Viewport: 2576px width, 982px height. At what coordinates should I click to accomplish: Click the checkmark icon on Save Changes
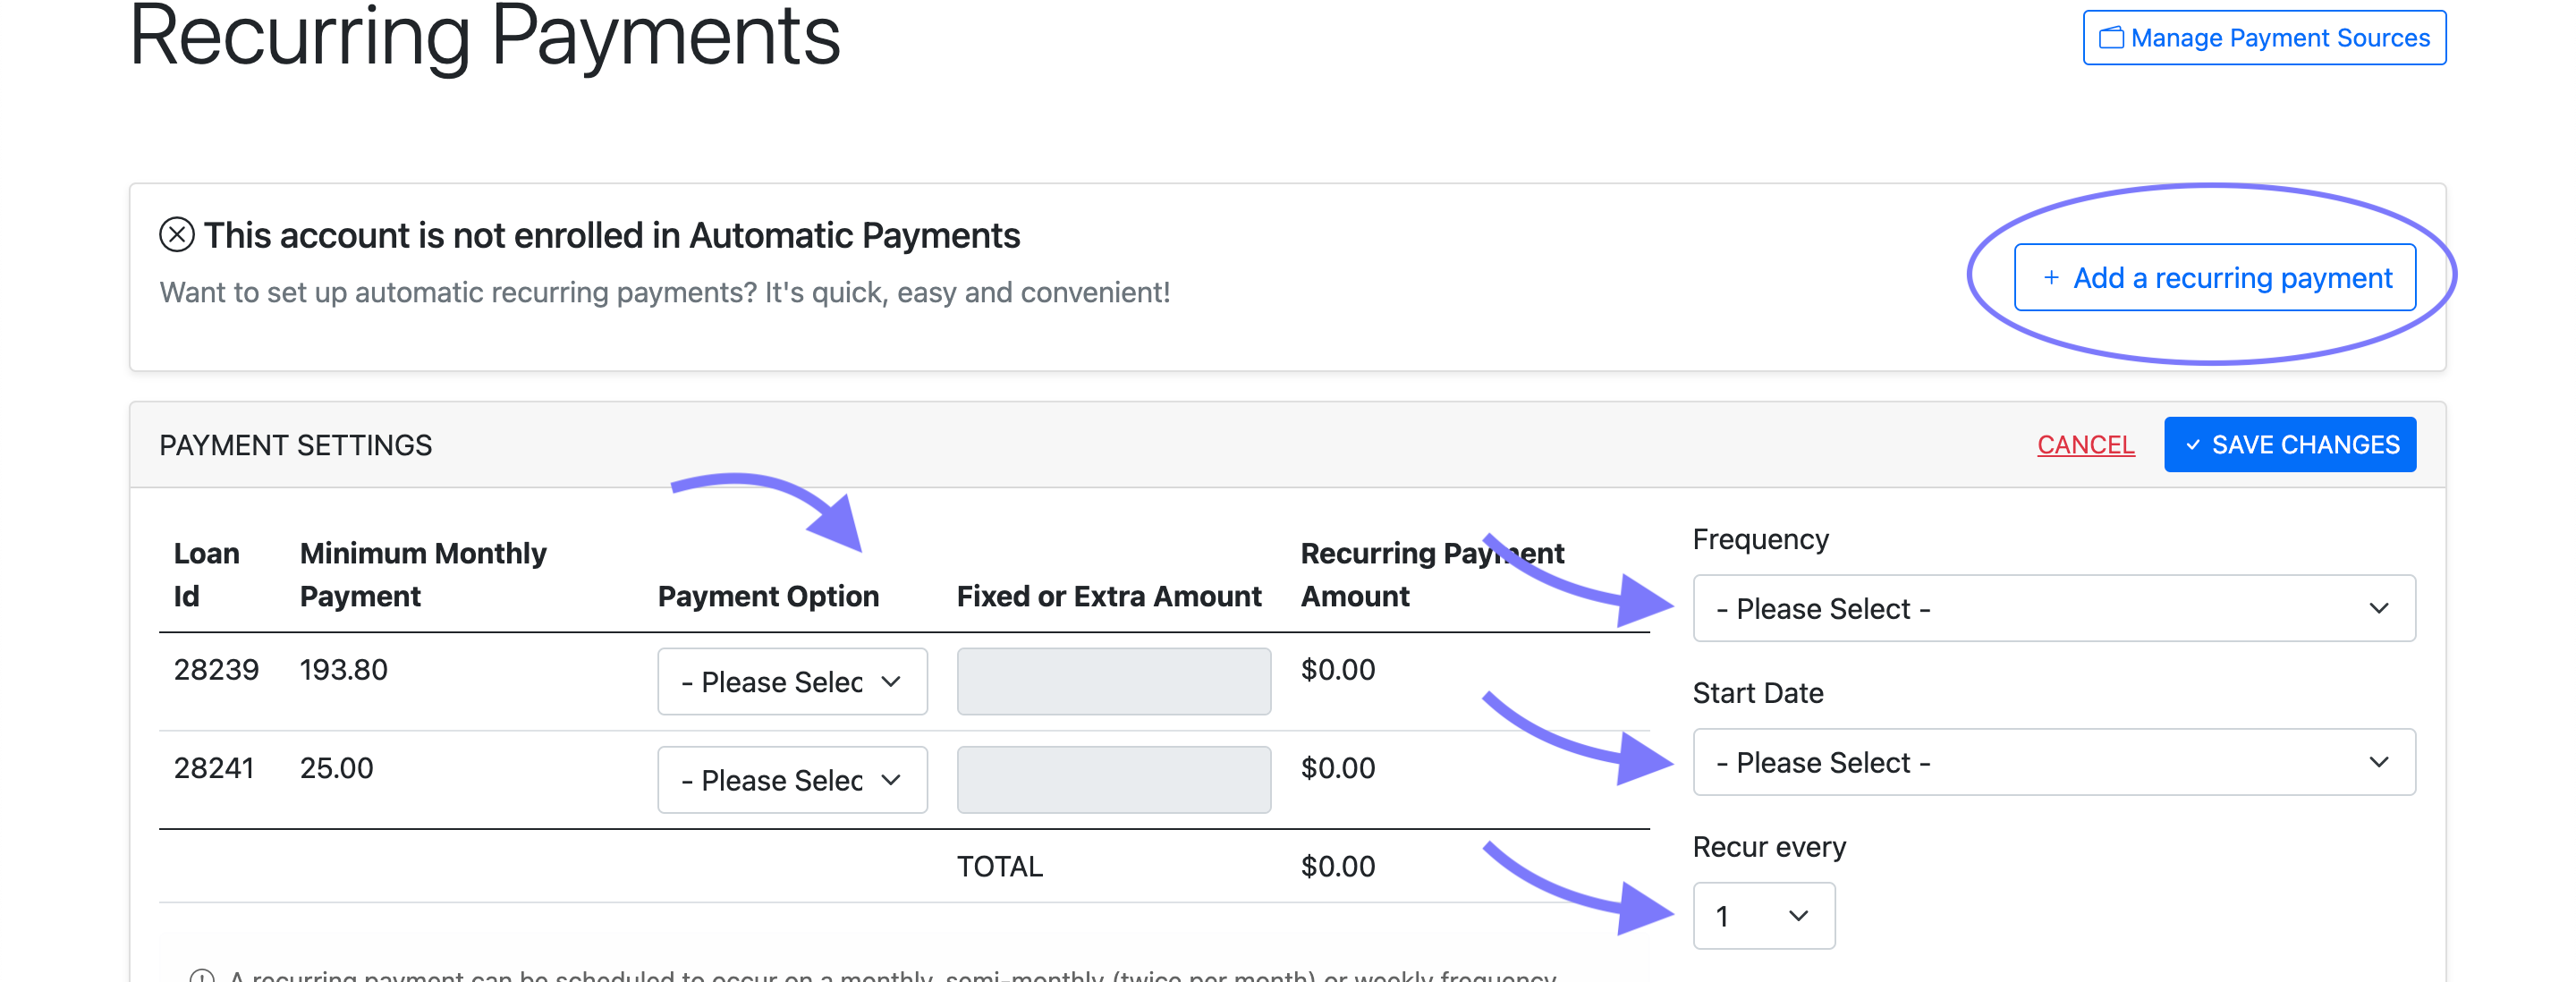(2192, 445)
